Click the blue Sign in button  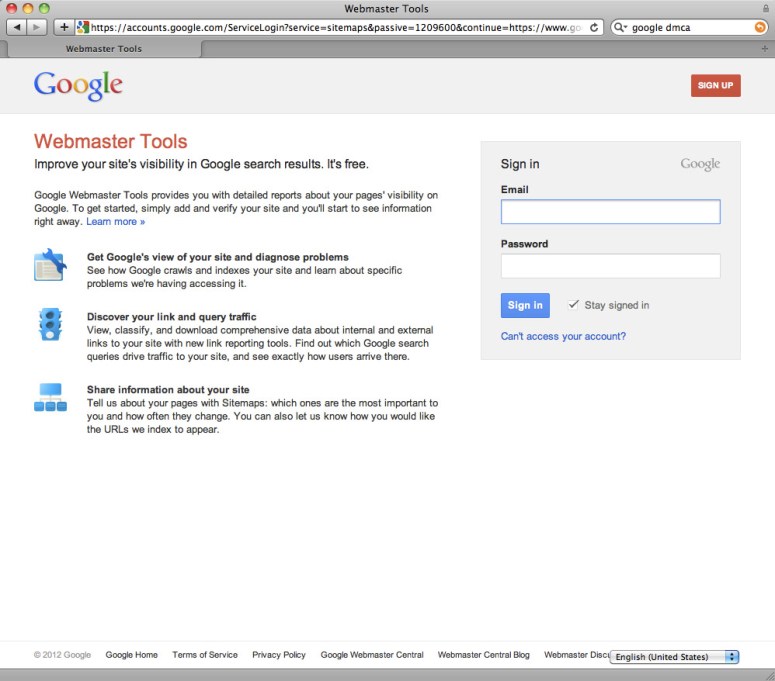pos(525,305)
